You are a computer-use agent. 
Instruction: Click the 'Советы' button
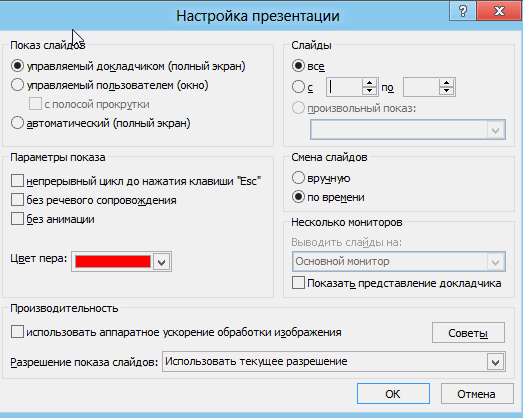tap(468, 333)
